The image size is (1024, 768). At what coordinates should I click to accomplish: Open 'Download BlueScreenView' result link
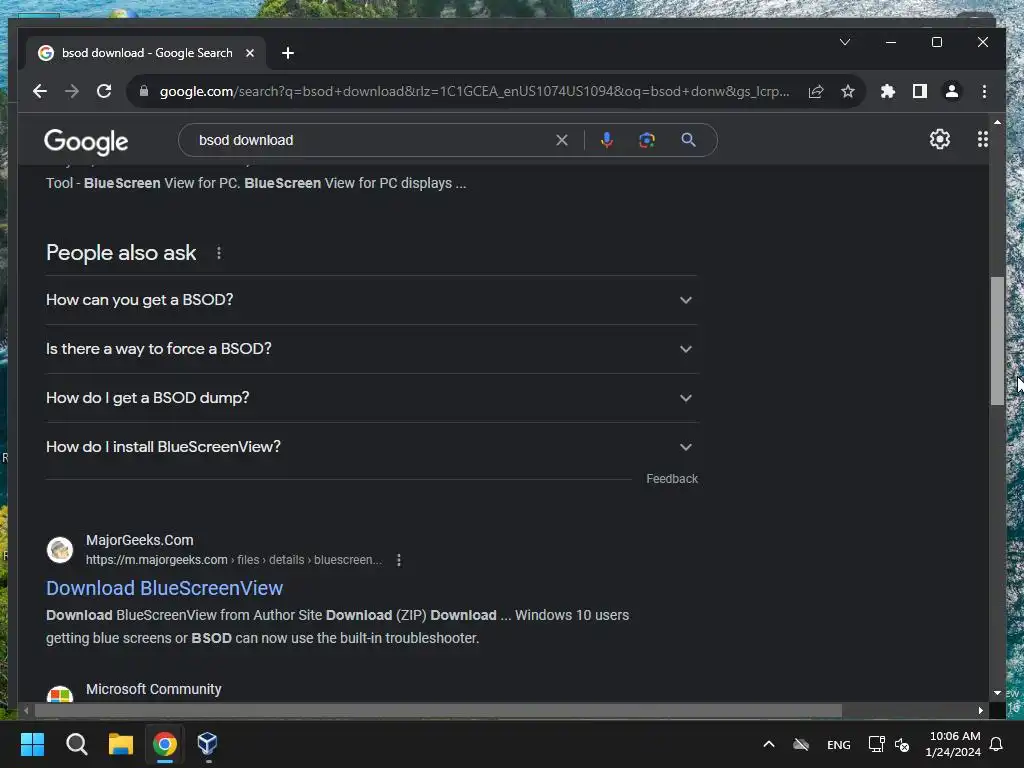(x=165, y=588)
